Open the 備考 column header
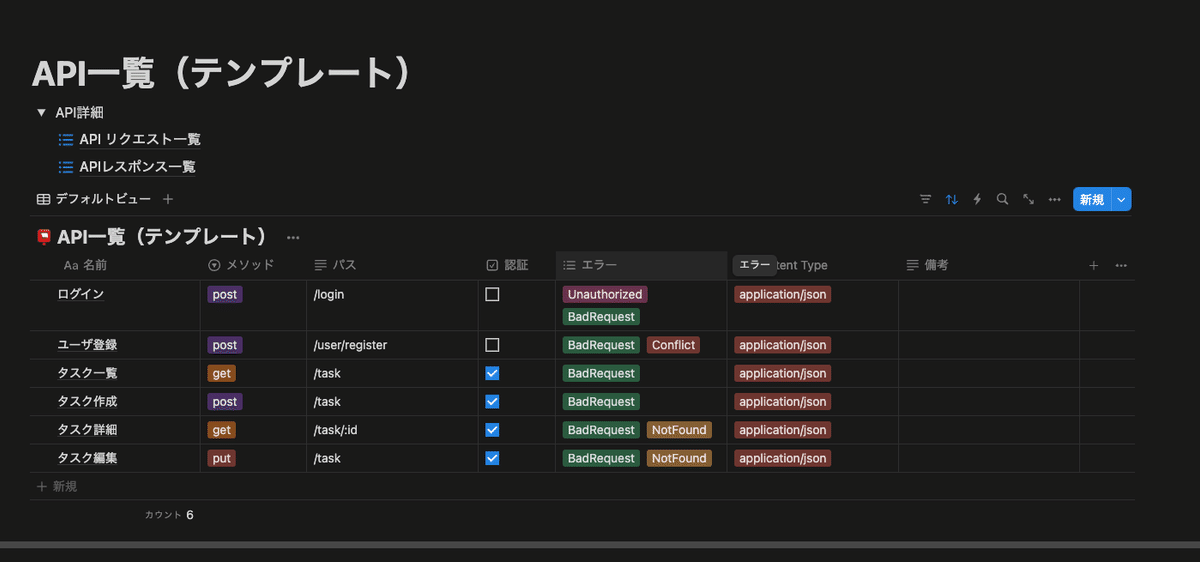The image size is (1200, 562). coord(989,265)
